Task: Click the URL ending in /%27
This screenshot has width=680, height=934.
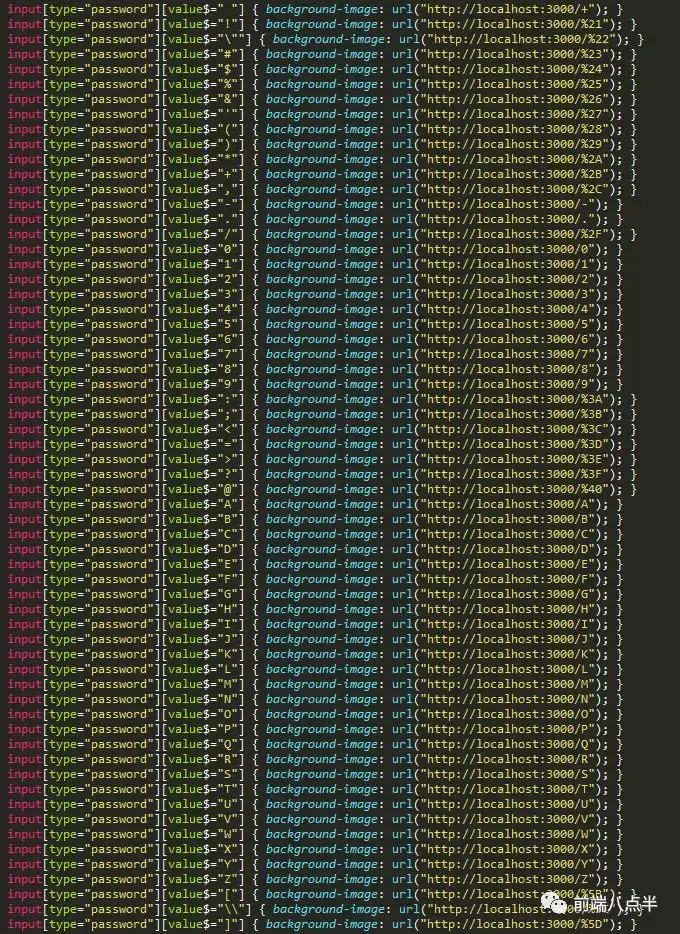Action: tap(513, 114)
